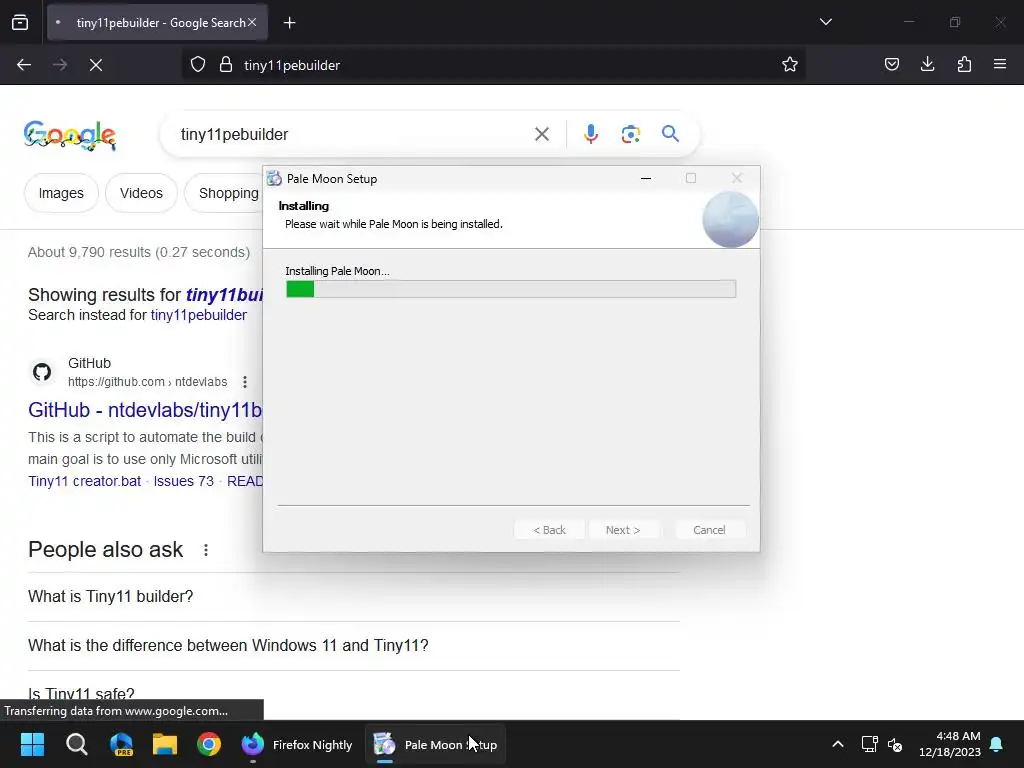Show hidden system tray icons

[x=838, y=744]
